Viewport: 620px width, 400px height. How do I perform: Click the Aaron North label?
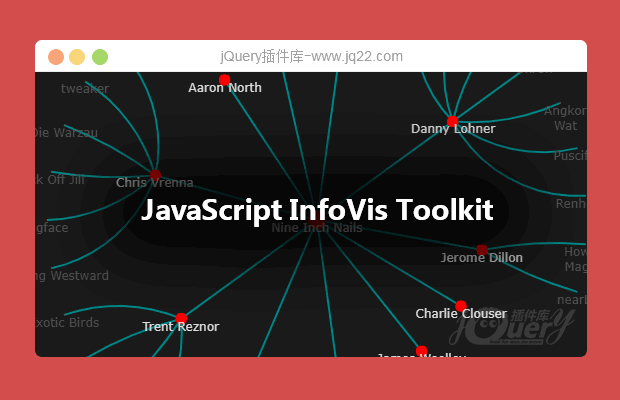[225, 88]
